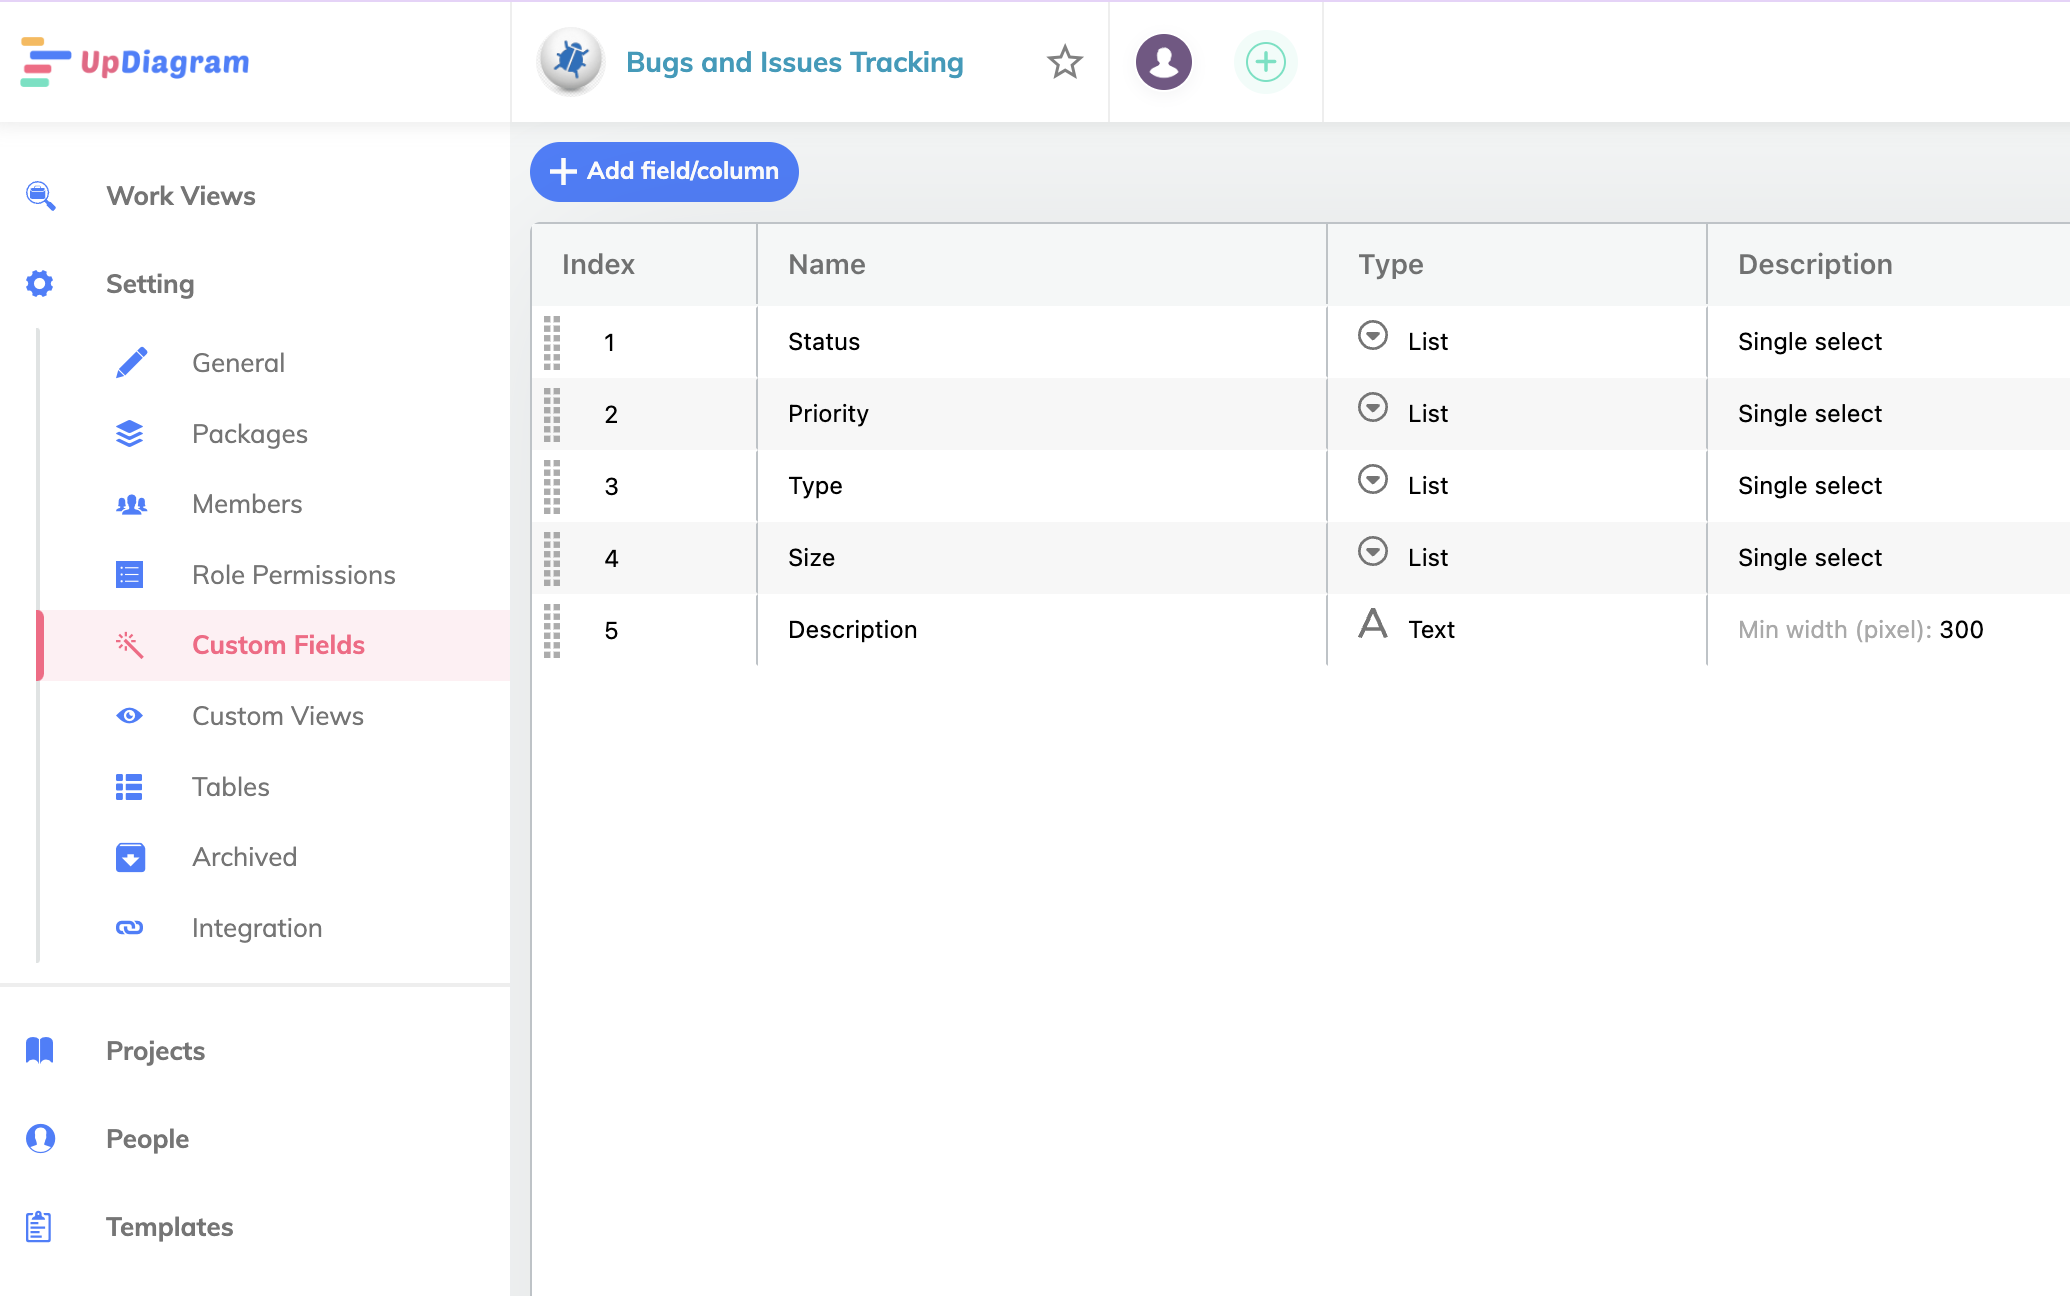Viewport: 2070px width, 1296px height.
Task: Click Single select in Status row
Action: (x=1810, y=342)
